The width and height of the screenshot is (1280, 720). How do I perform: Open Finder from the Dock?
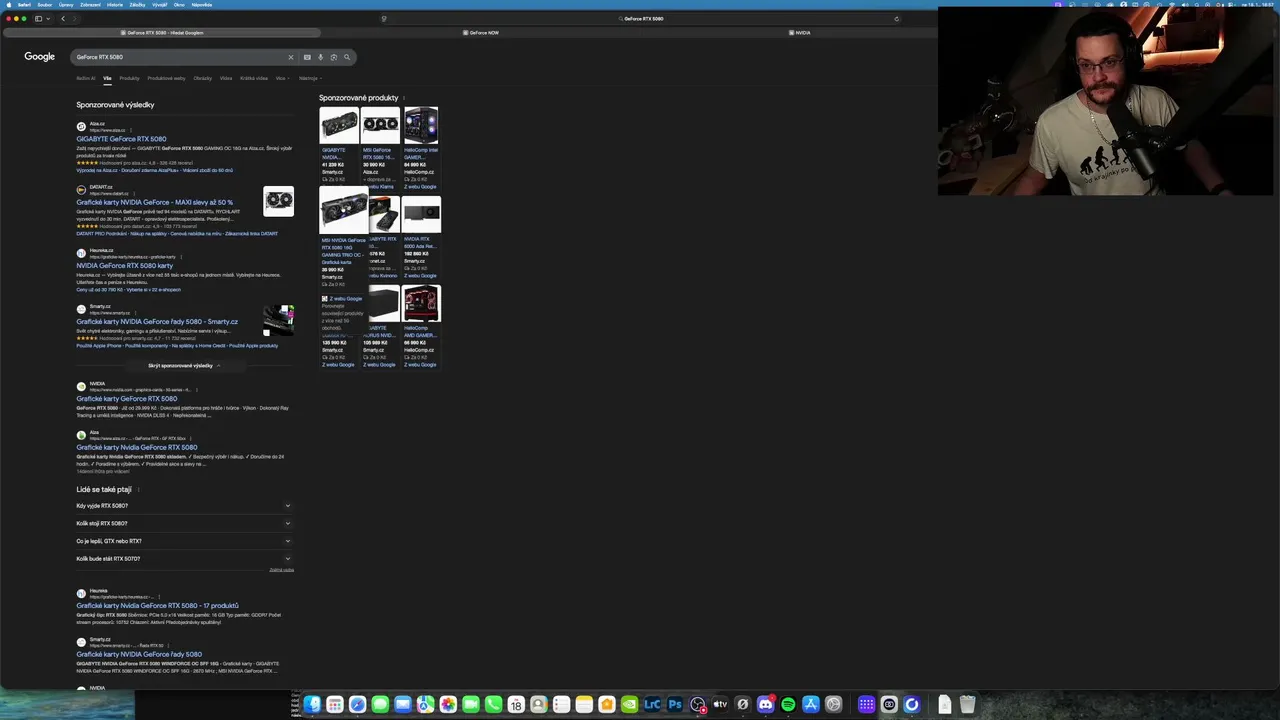point(313,705)
